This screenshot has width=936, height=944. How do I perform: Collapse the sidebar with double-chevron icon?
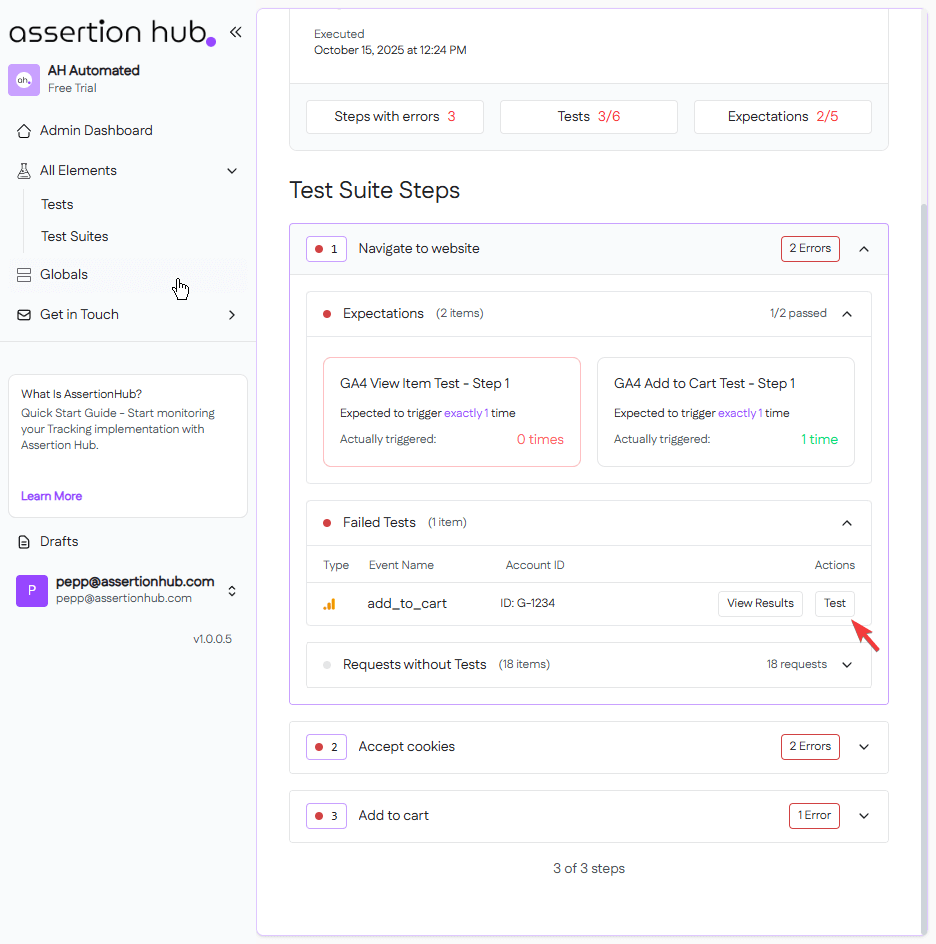(x=236, y=32)
